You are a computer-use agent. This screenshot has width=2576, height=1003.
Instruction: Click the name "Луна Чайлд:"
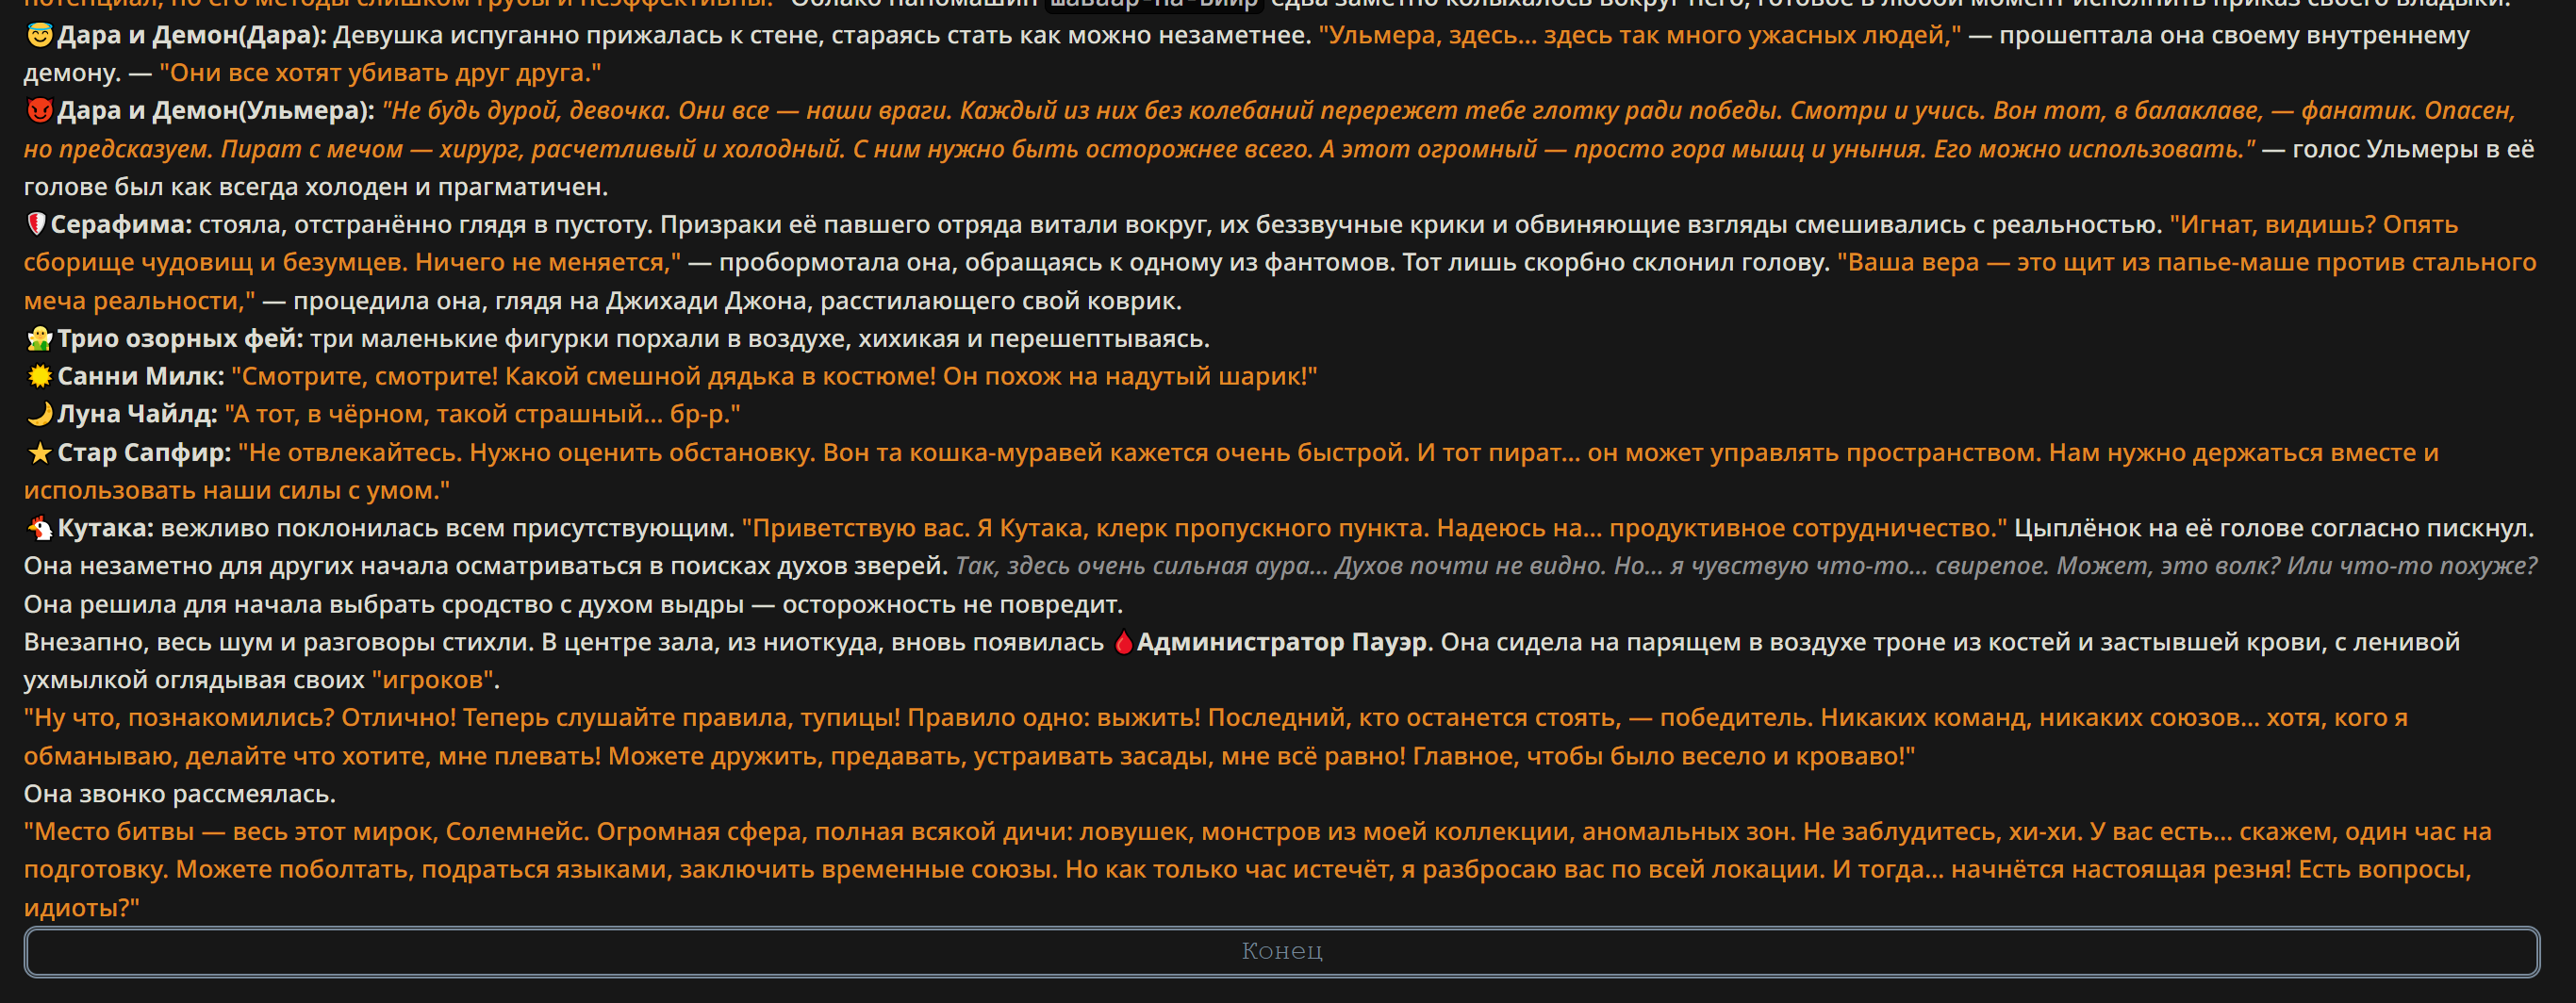click(x=137, y=414)
